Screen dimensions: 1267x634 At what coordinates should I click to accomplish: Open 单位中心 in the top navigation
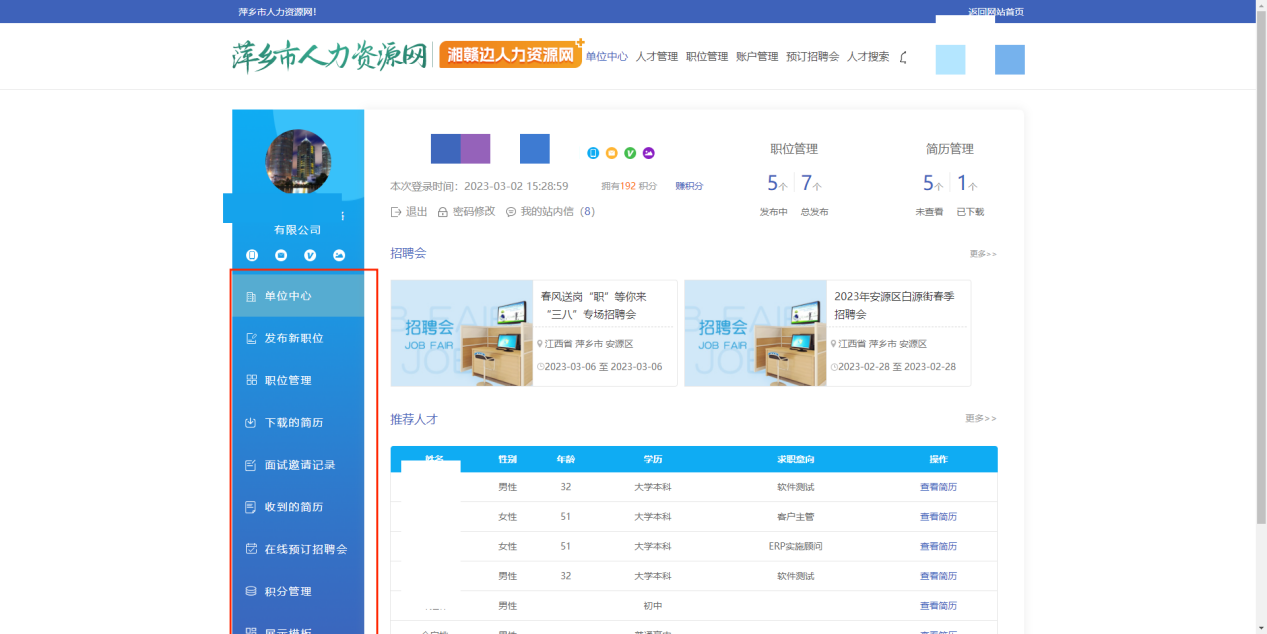click(607, 57)
